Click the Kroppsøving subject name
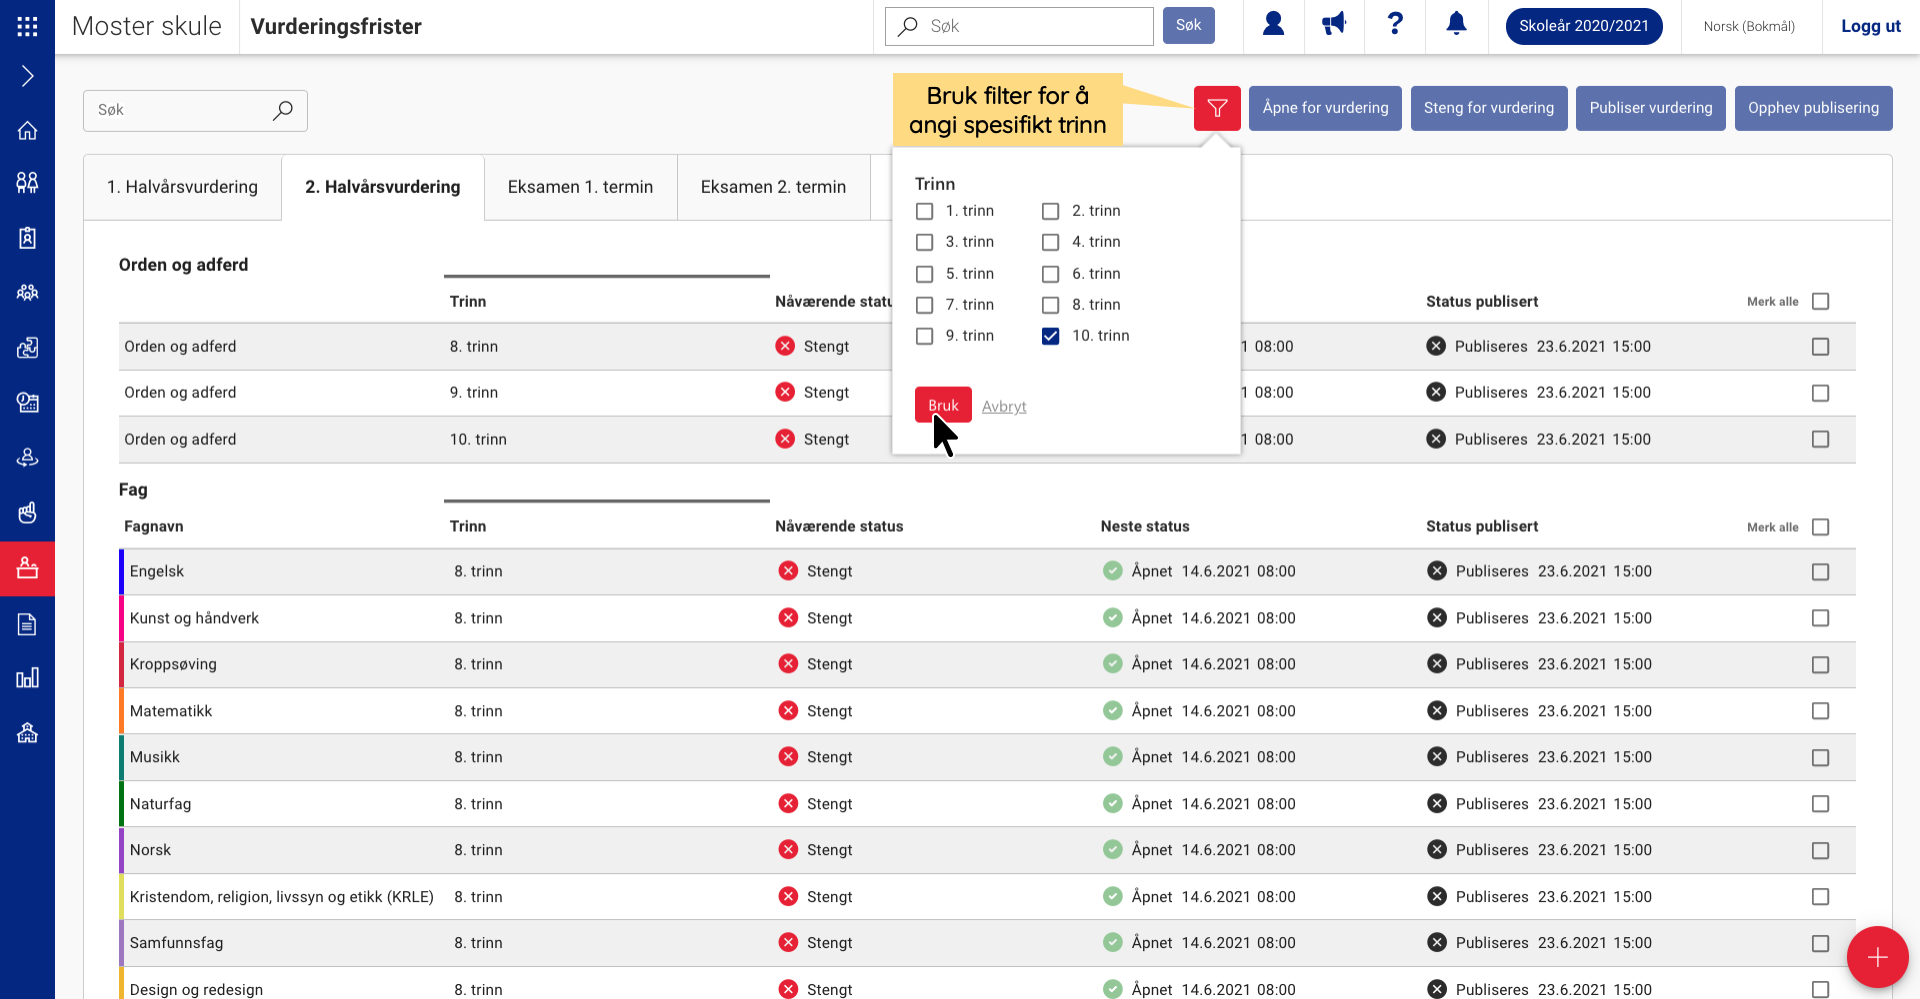Viewport: 1920px width, 999px height. pyautogui.click(x=173, y=664)
